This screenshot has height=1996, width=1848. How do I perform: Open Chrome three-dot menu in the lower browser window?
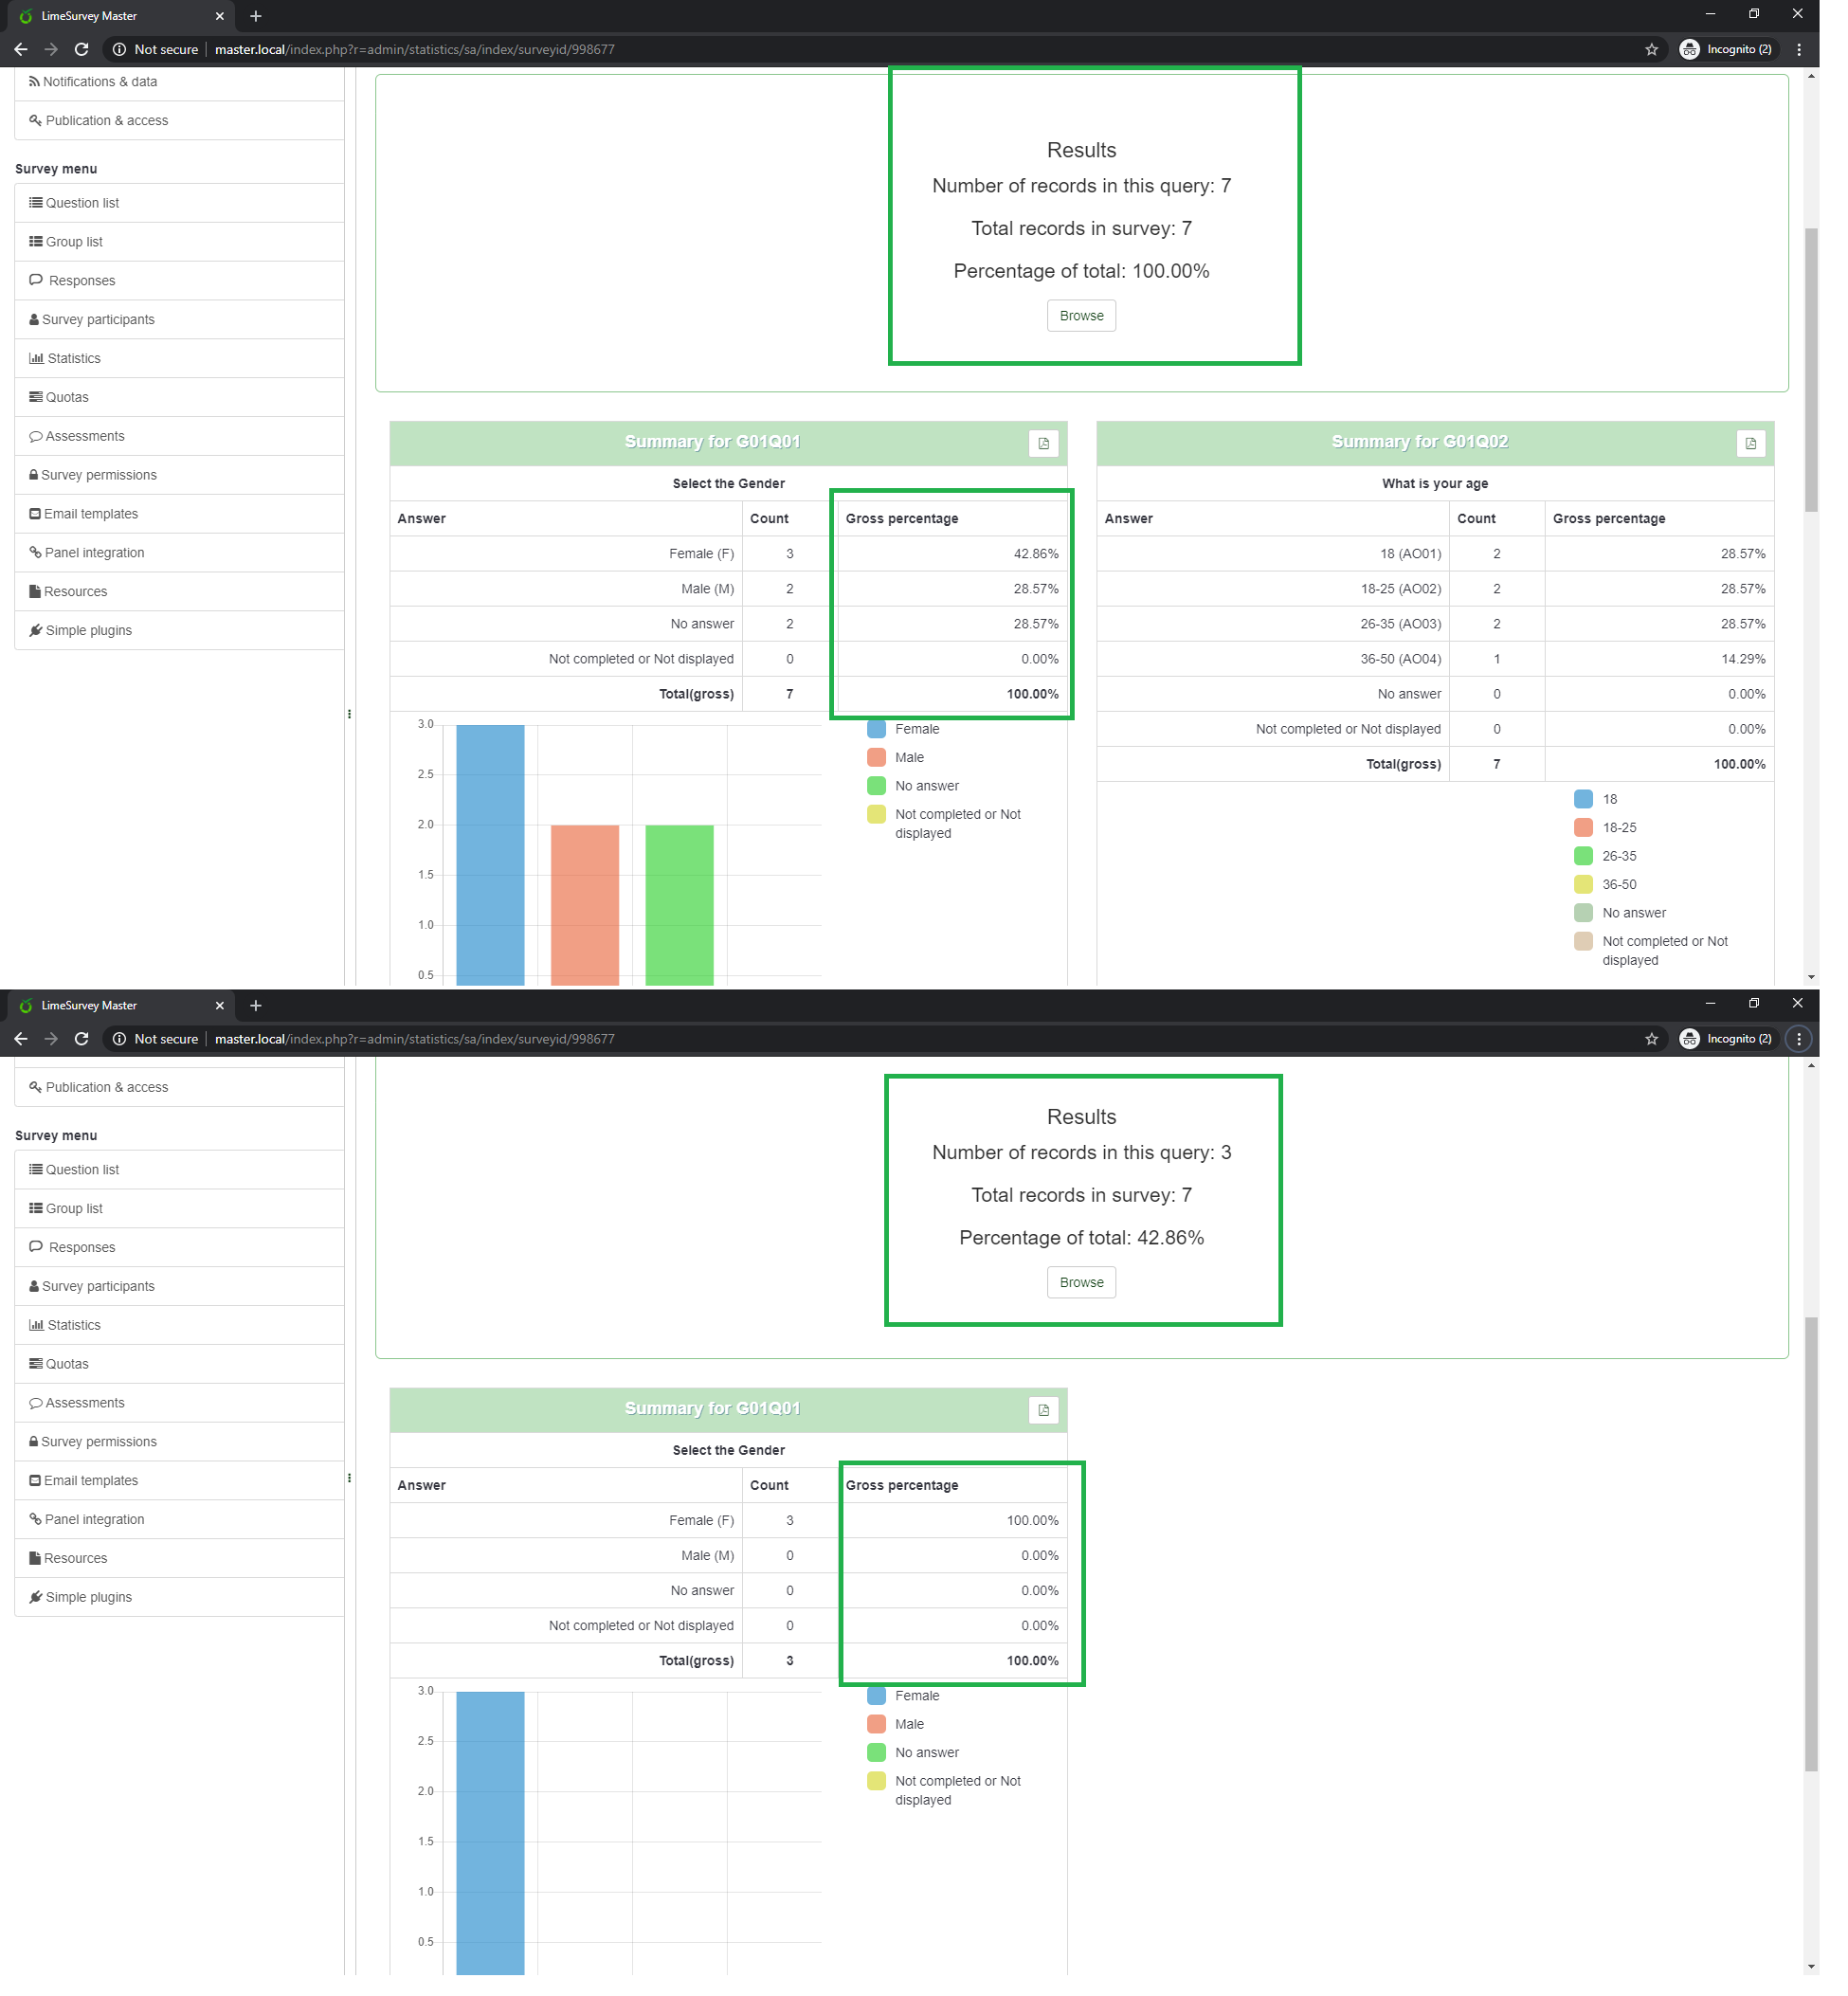1799,1039
